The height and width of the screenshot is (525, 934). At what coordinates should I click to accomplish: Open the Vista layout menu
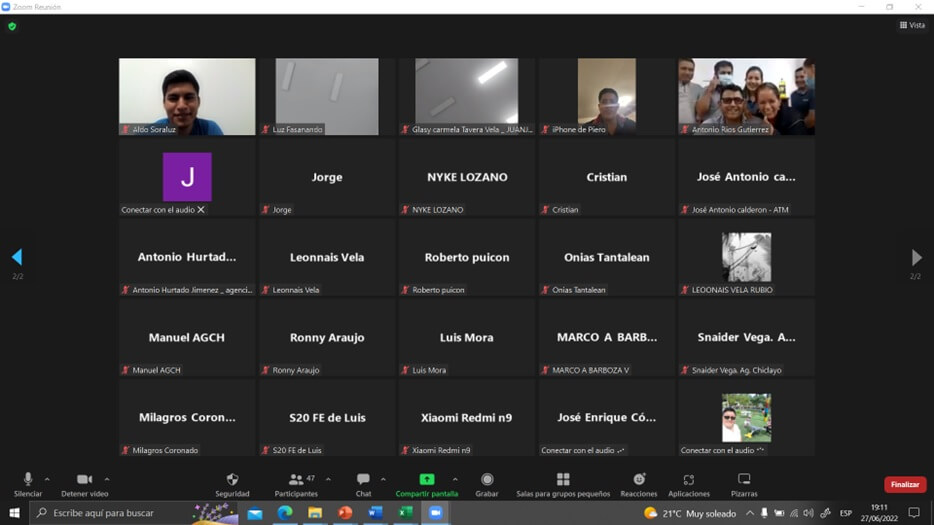[x=912, y=25]
